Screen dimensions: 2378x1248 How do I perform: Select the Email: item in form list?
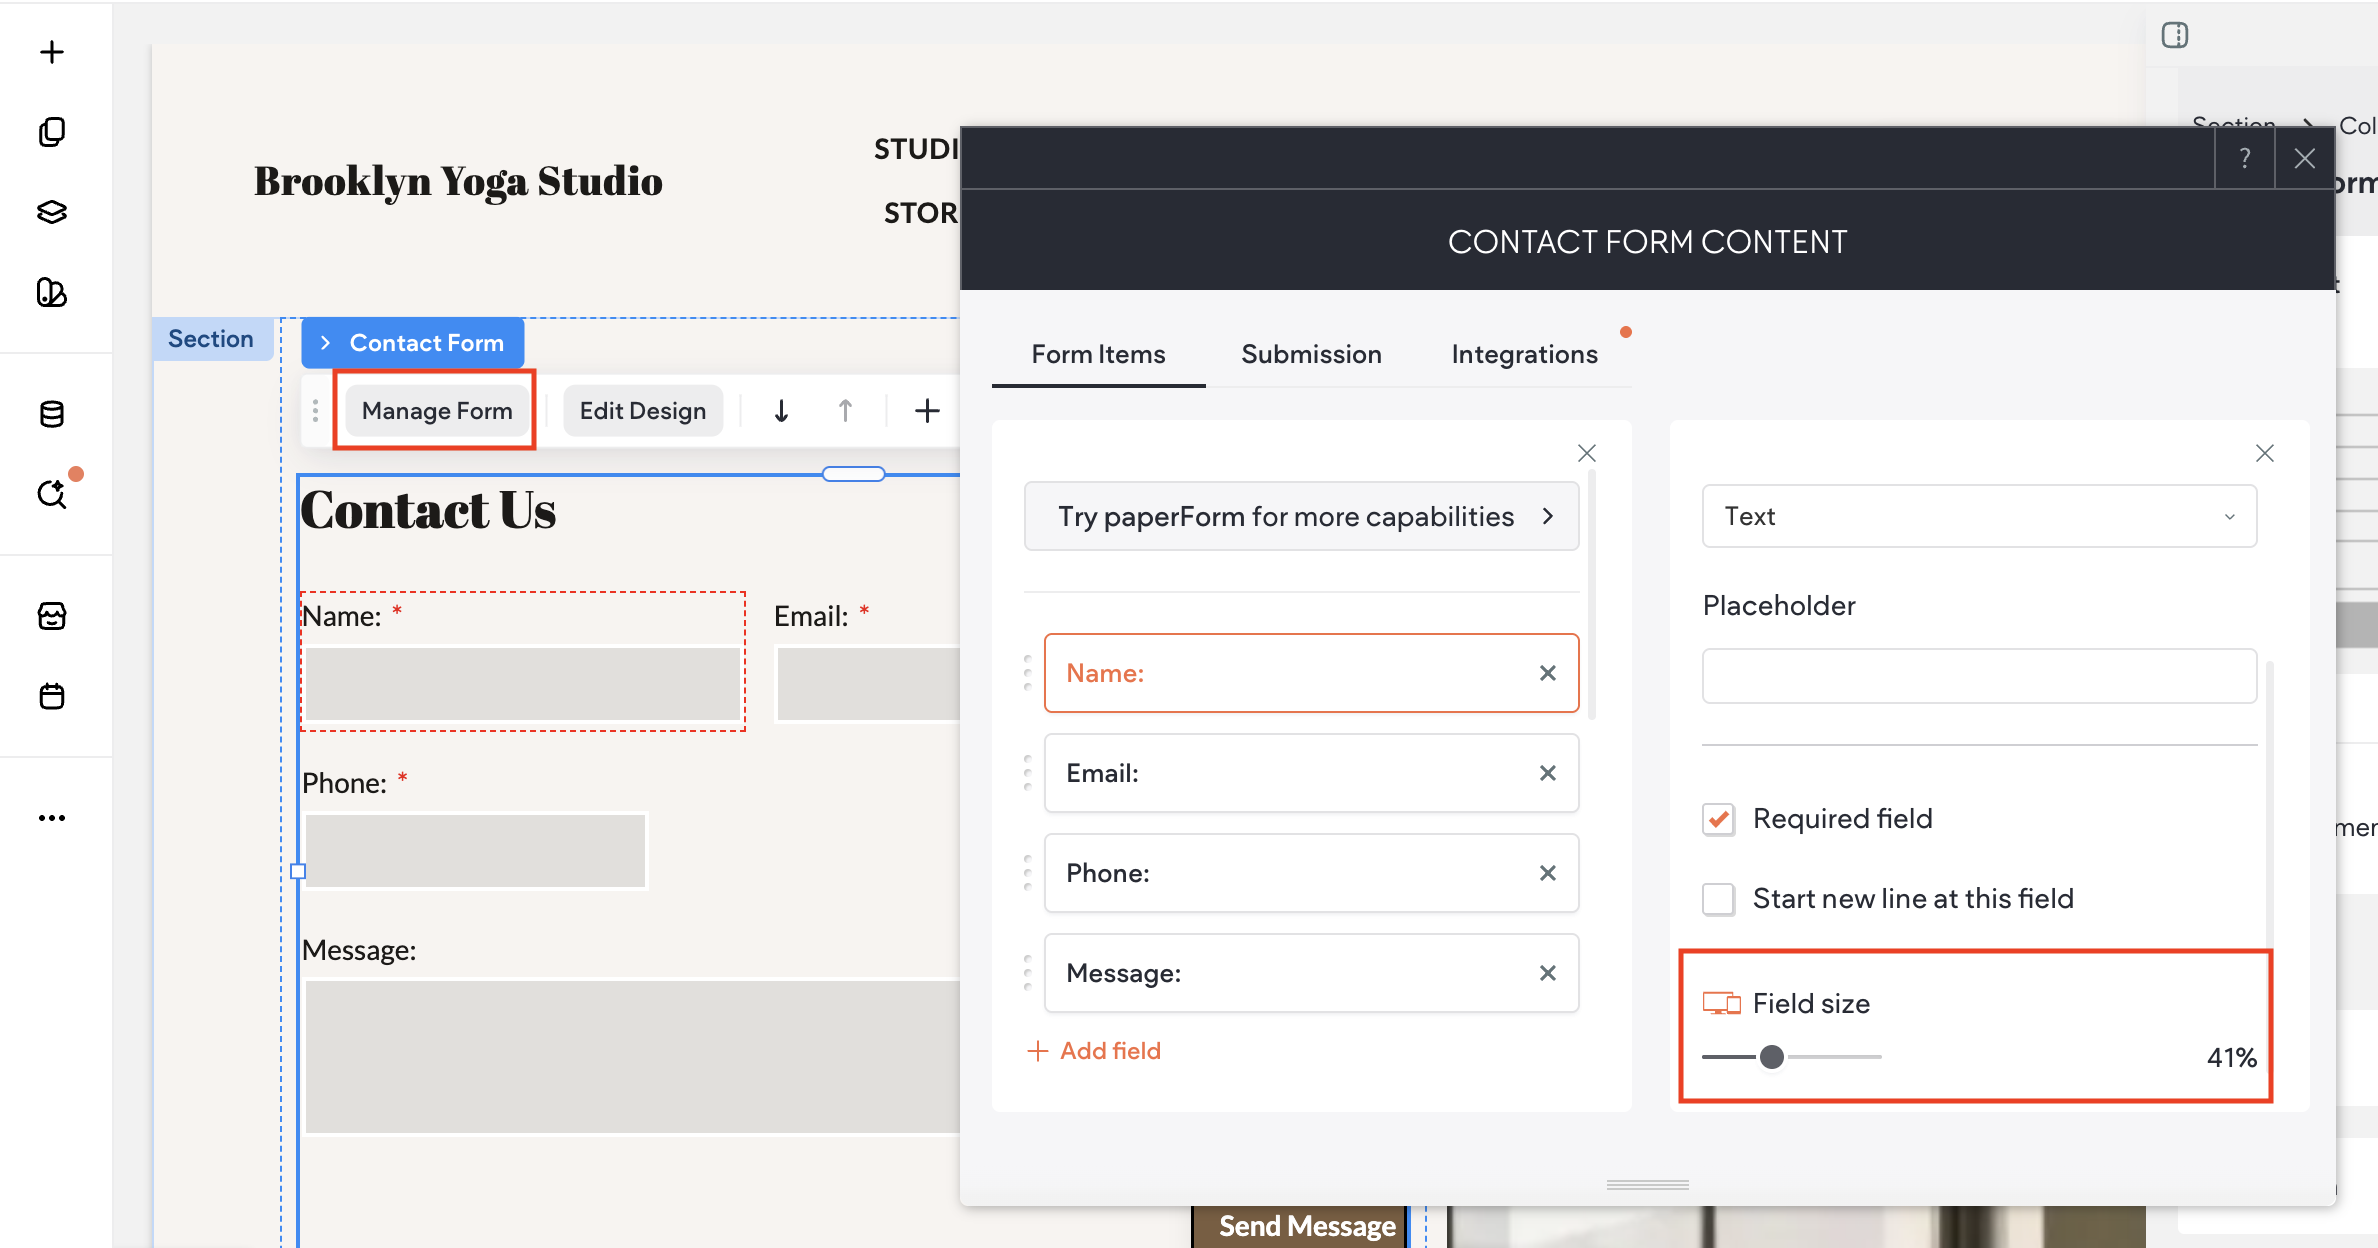[1311, 773]
